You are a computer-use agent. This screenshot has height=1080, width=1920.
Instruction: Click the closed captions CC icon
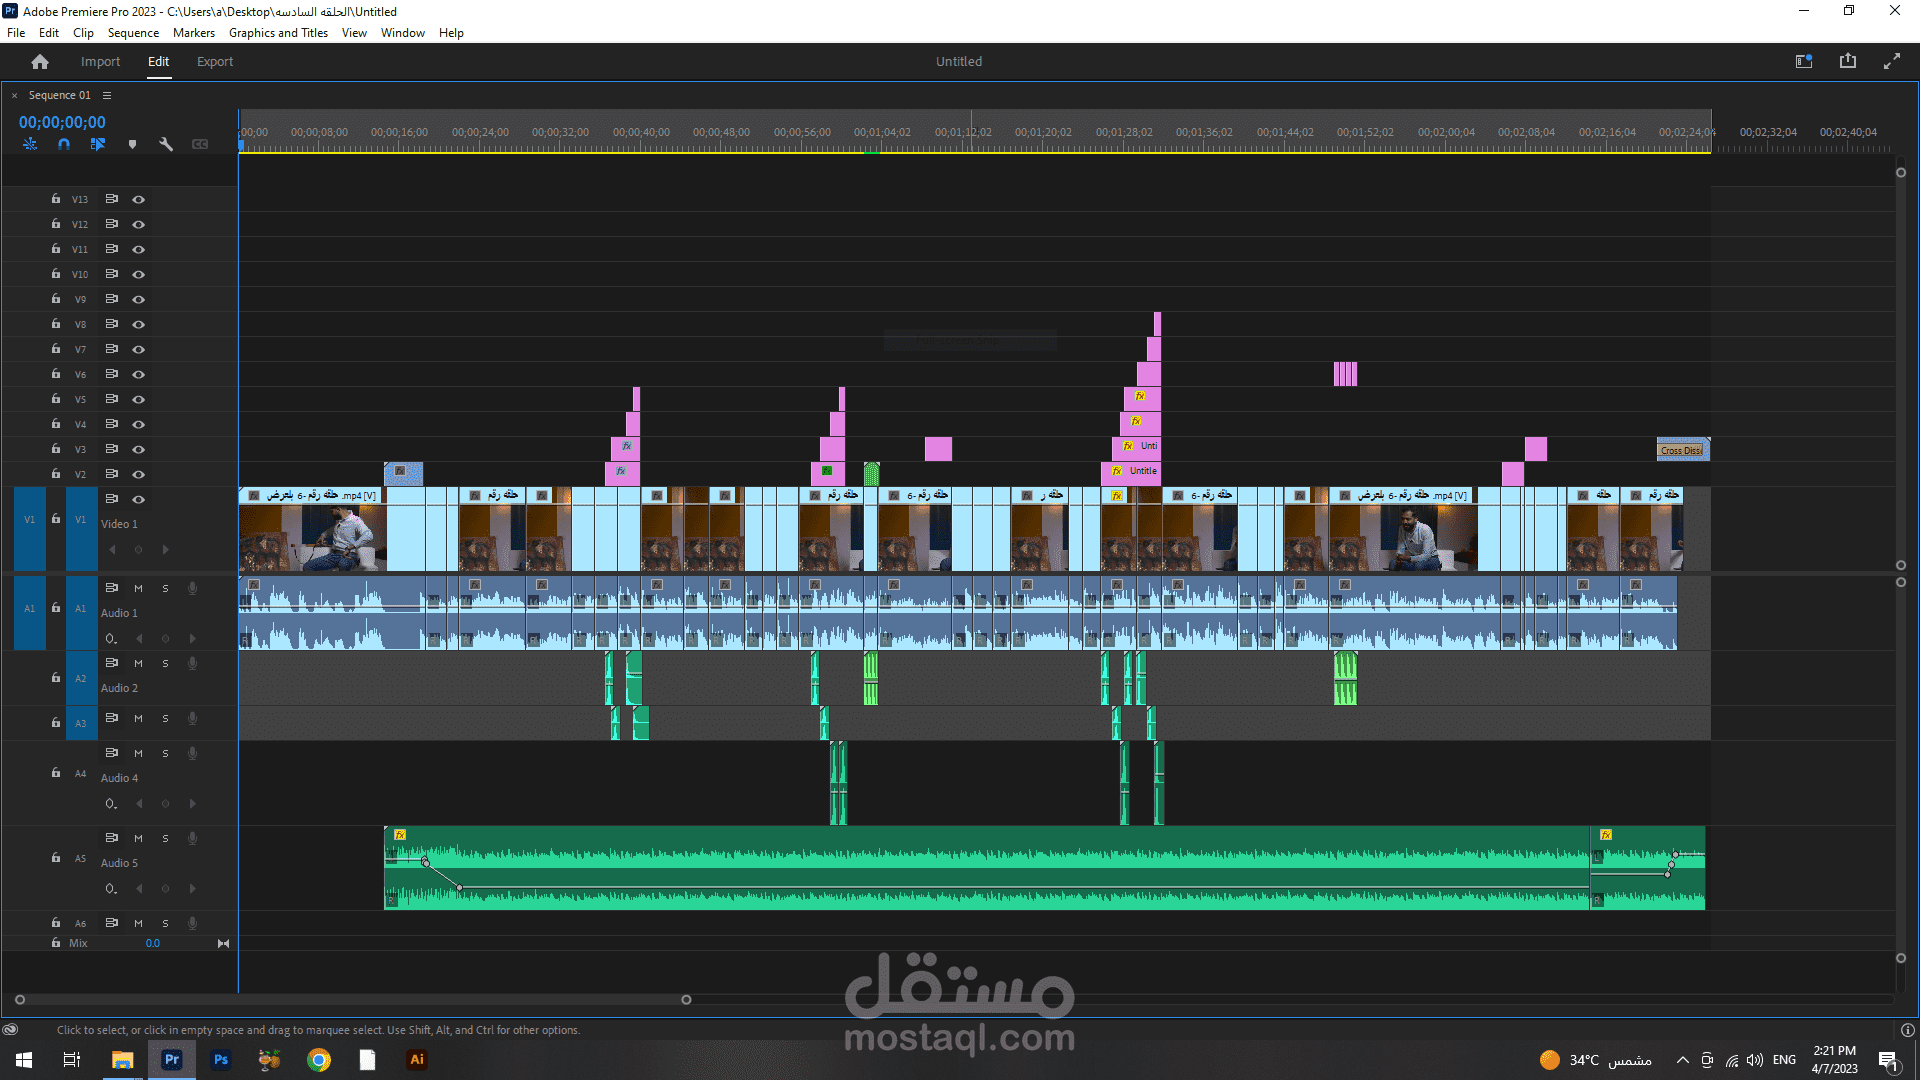pyautogui.click(x=200, y=144)
